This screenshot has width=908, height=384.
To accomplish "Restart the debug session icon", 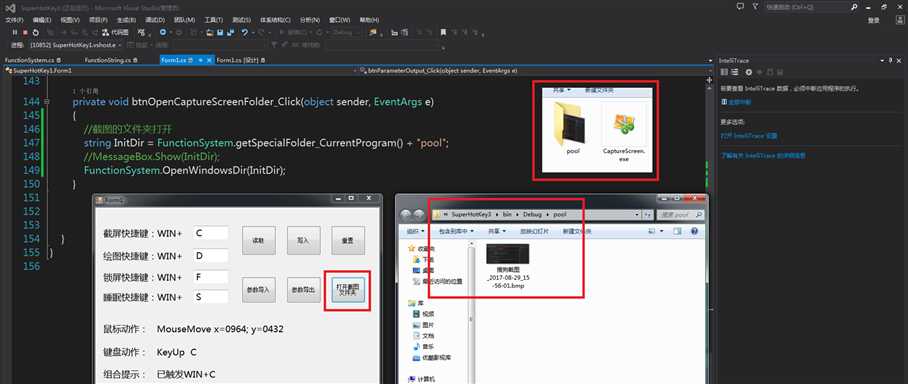I will pyautogui.click(x=35, y=32).
